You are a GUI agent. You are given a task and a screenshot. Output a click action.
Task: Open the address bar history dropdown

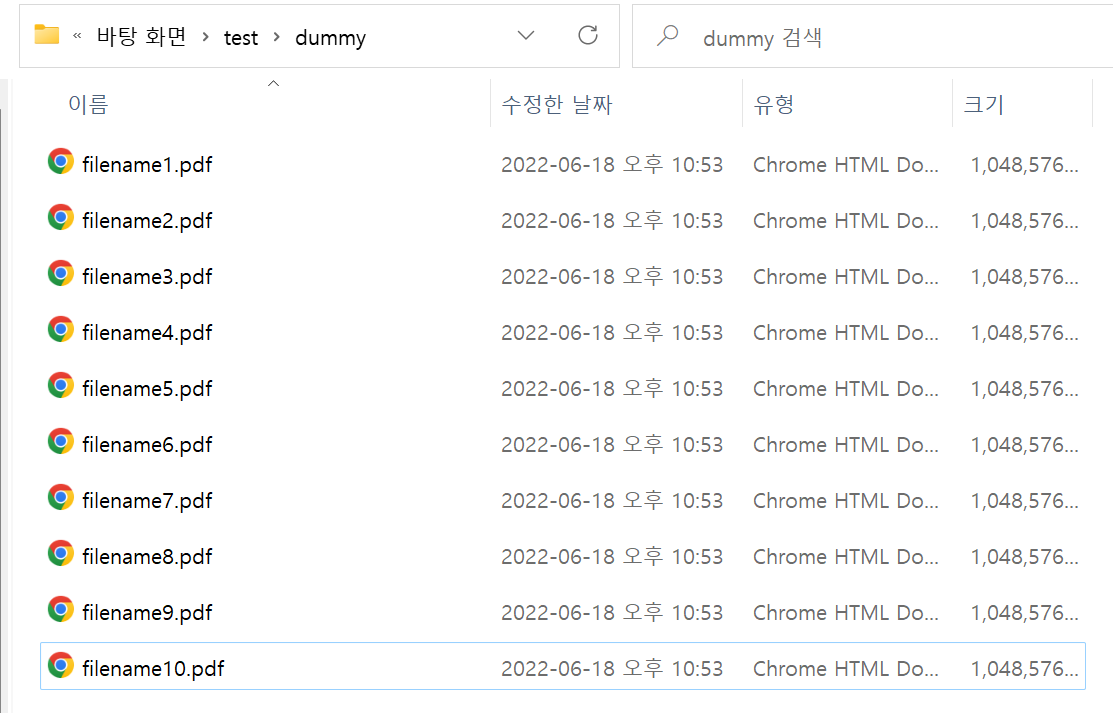point(526,36)
